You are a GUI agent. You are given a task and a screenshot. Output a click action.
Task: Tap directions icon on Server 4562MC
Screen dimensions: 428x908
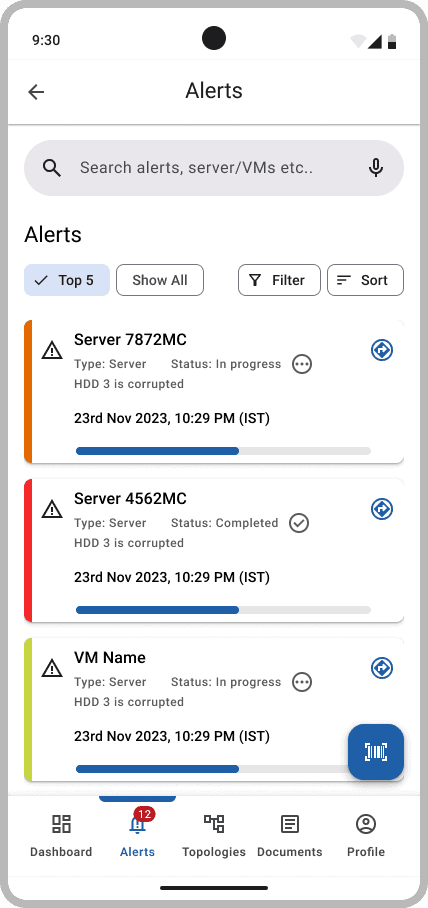pyautogui.click(x=382, y=508)
